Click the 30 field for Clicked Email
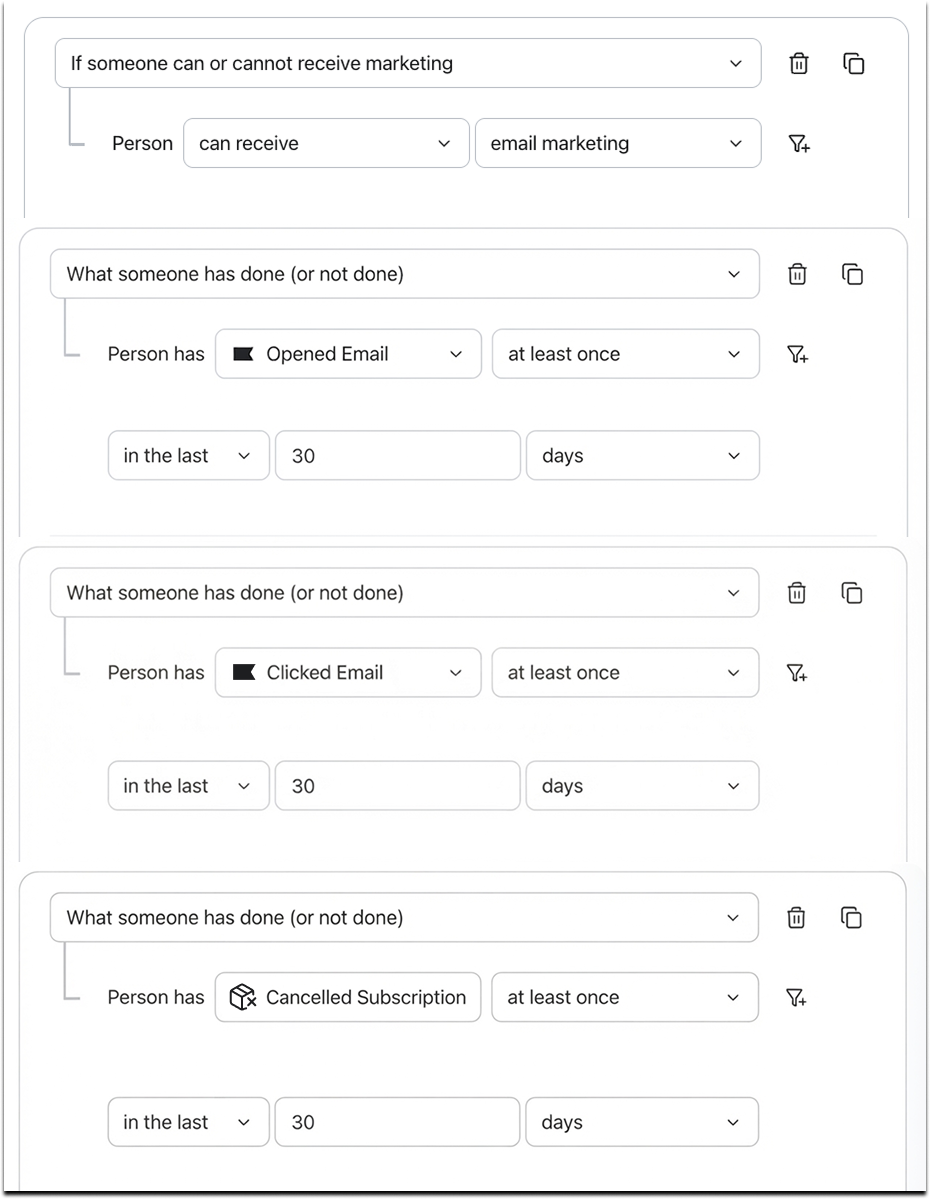The height and width of the screenshot is (1199, 930). pyautogui.click(x=398, y=786)
